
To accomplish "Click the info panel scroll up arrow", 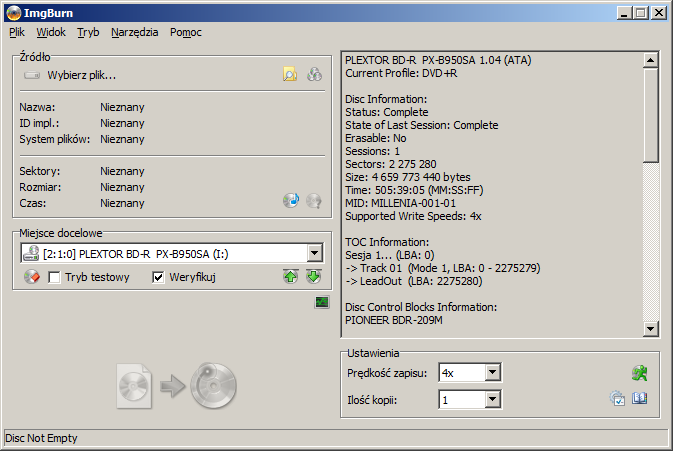I will point(651,60).
